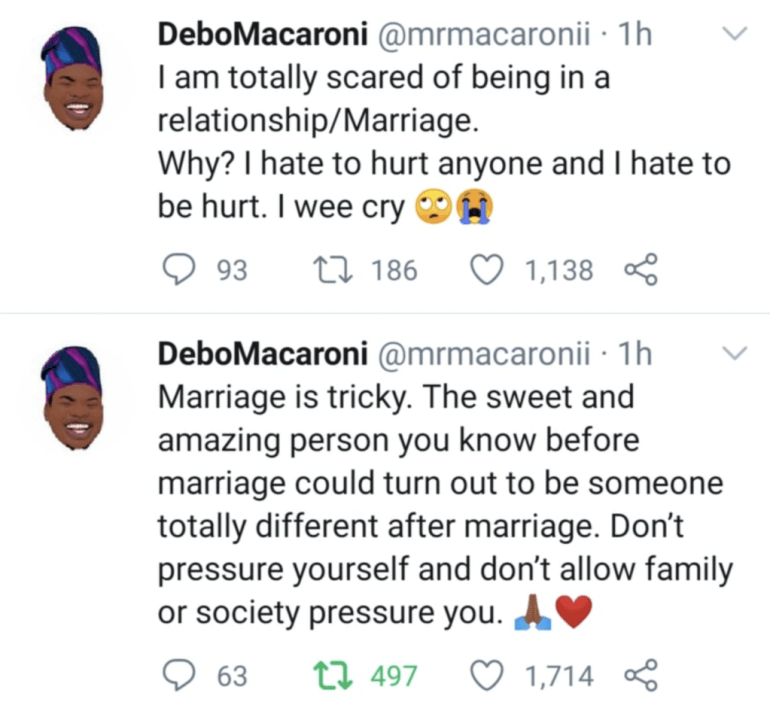
Task: Open the first tweet's chevron dropdown menu
Action: tap(735, 34)
